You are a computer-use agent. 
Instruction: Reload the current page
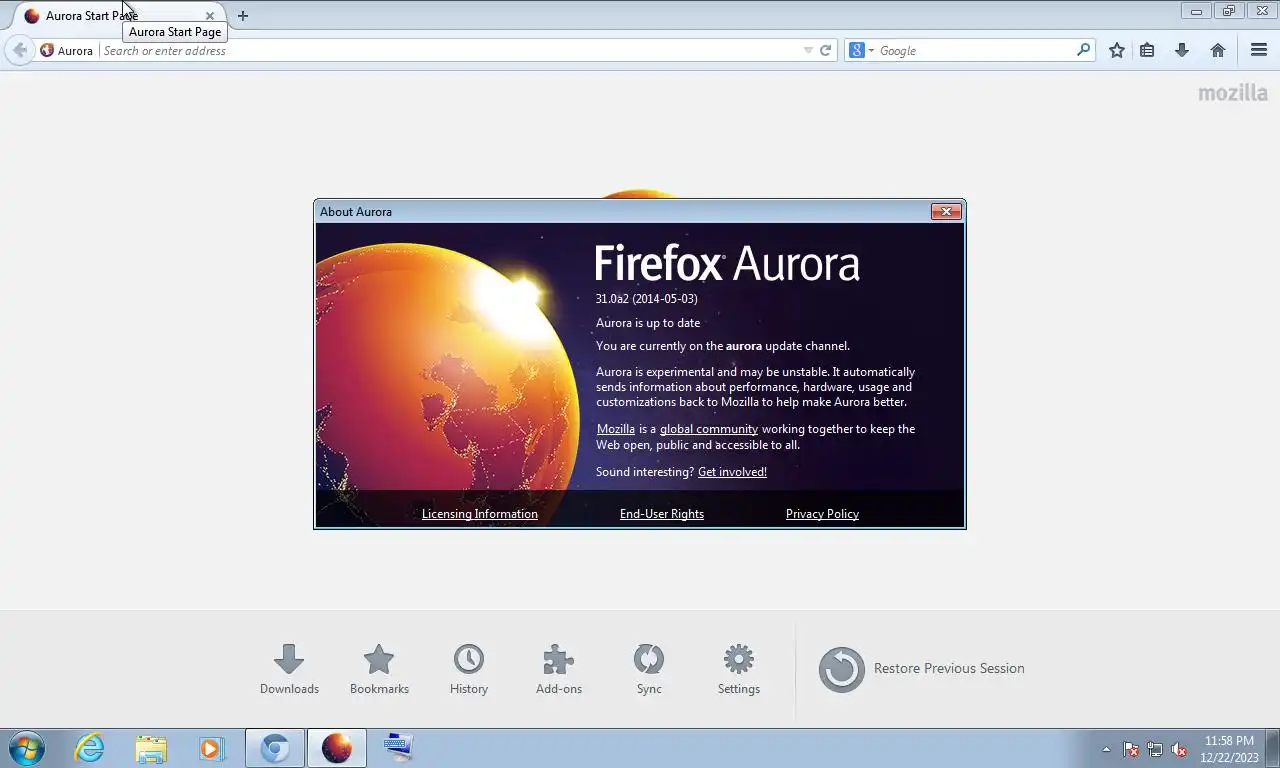tap(826, 50)
